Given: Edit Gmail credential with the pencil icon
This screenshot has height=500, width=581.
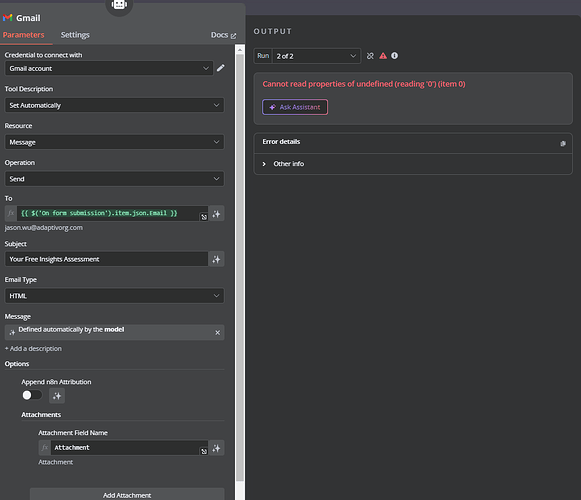Looking at the screenshot, I should (220, 68).
